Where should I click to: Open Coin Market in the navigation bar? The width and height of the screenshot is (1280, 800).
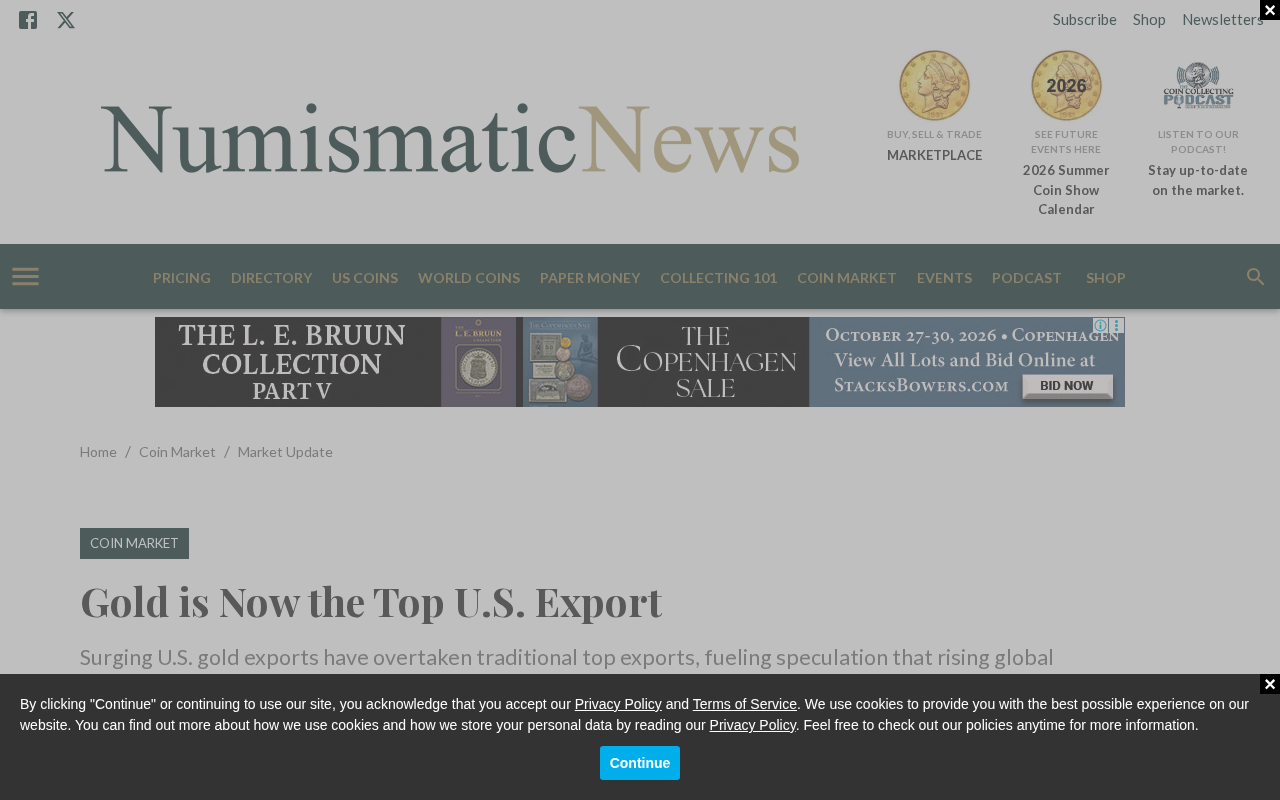click(x=847, y=278)
